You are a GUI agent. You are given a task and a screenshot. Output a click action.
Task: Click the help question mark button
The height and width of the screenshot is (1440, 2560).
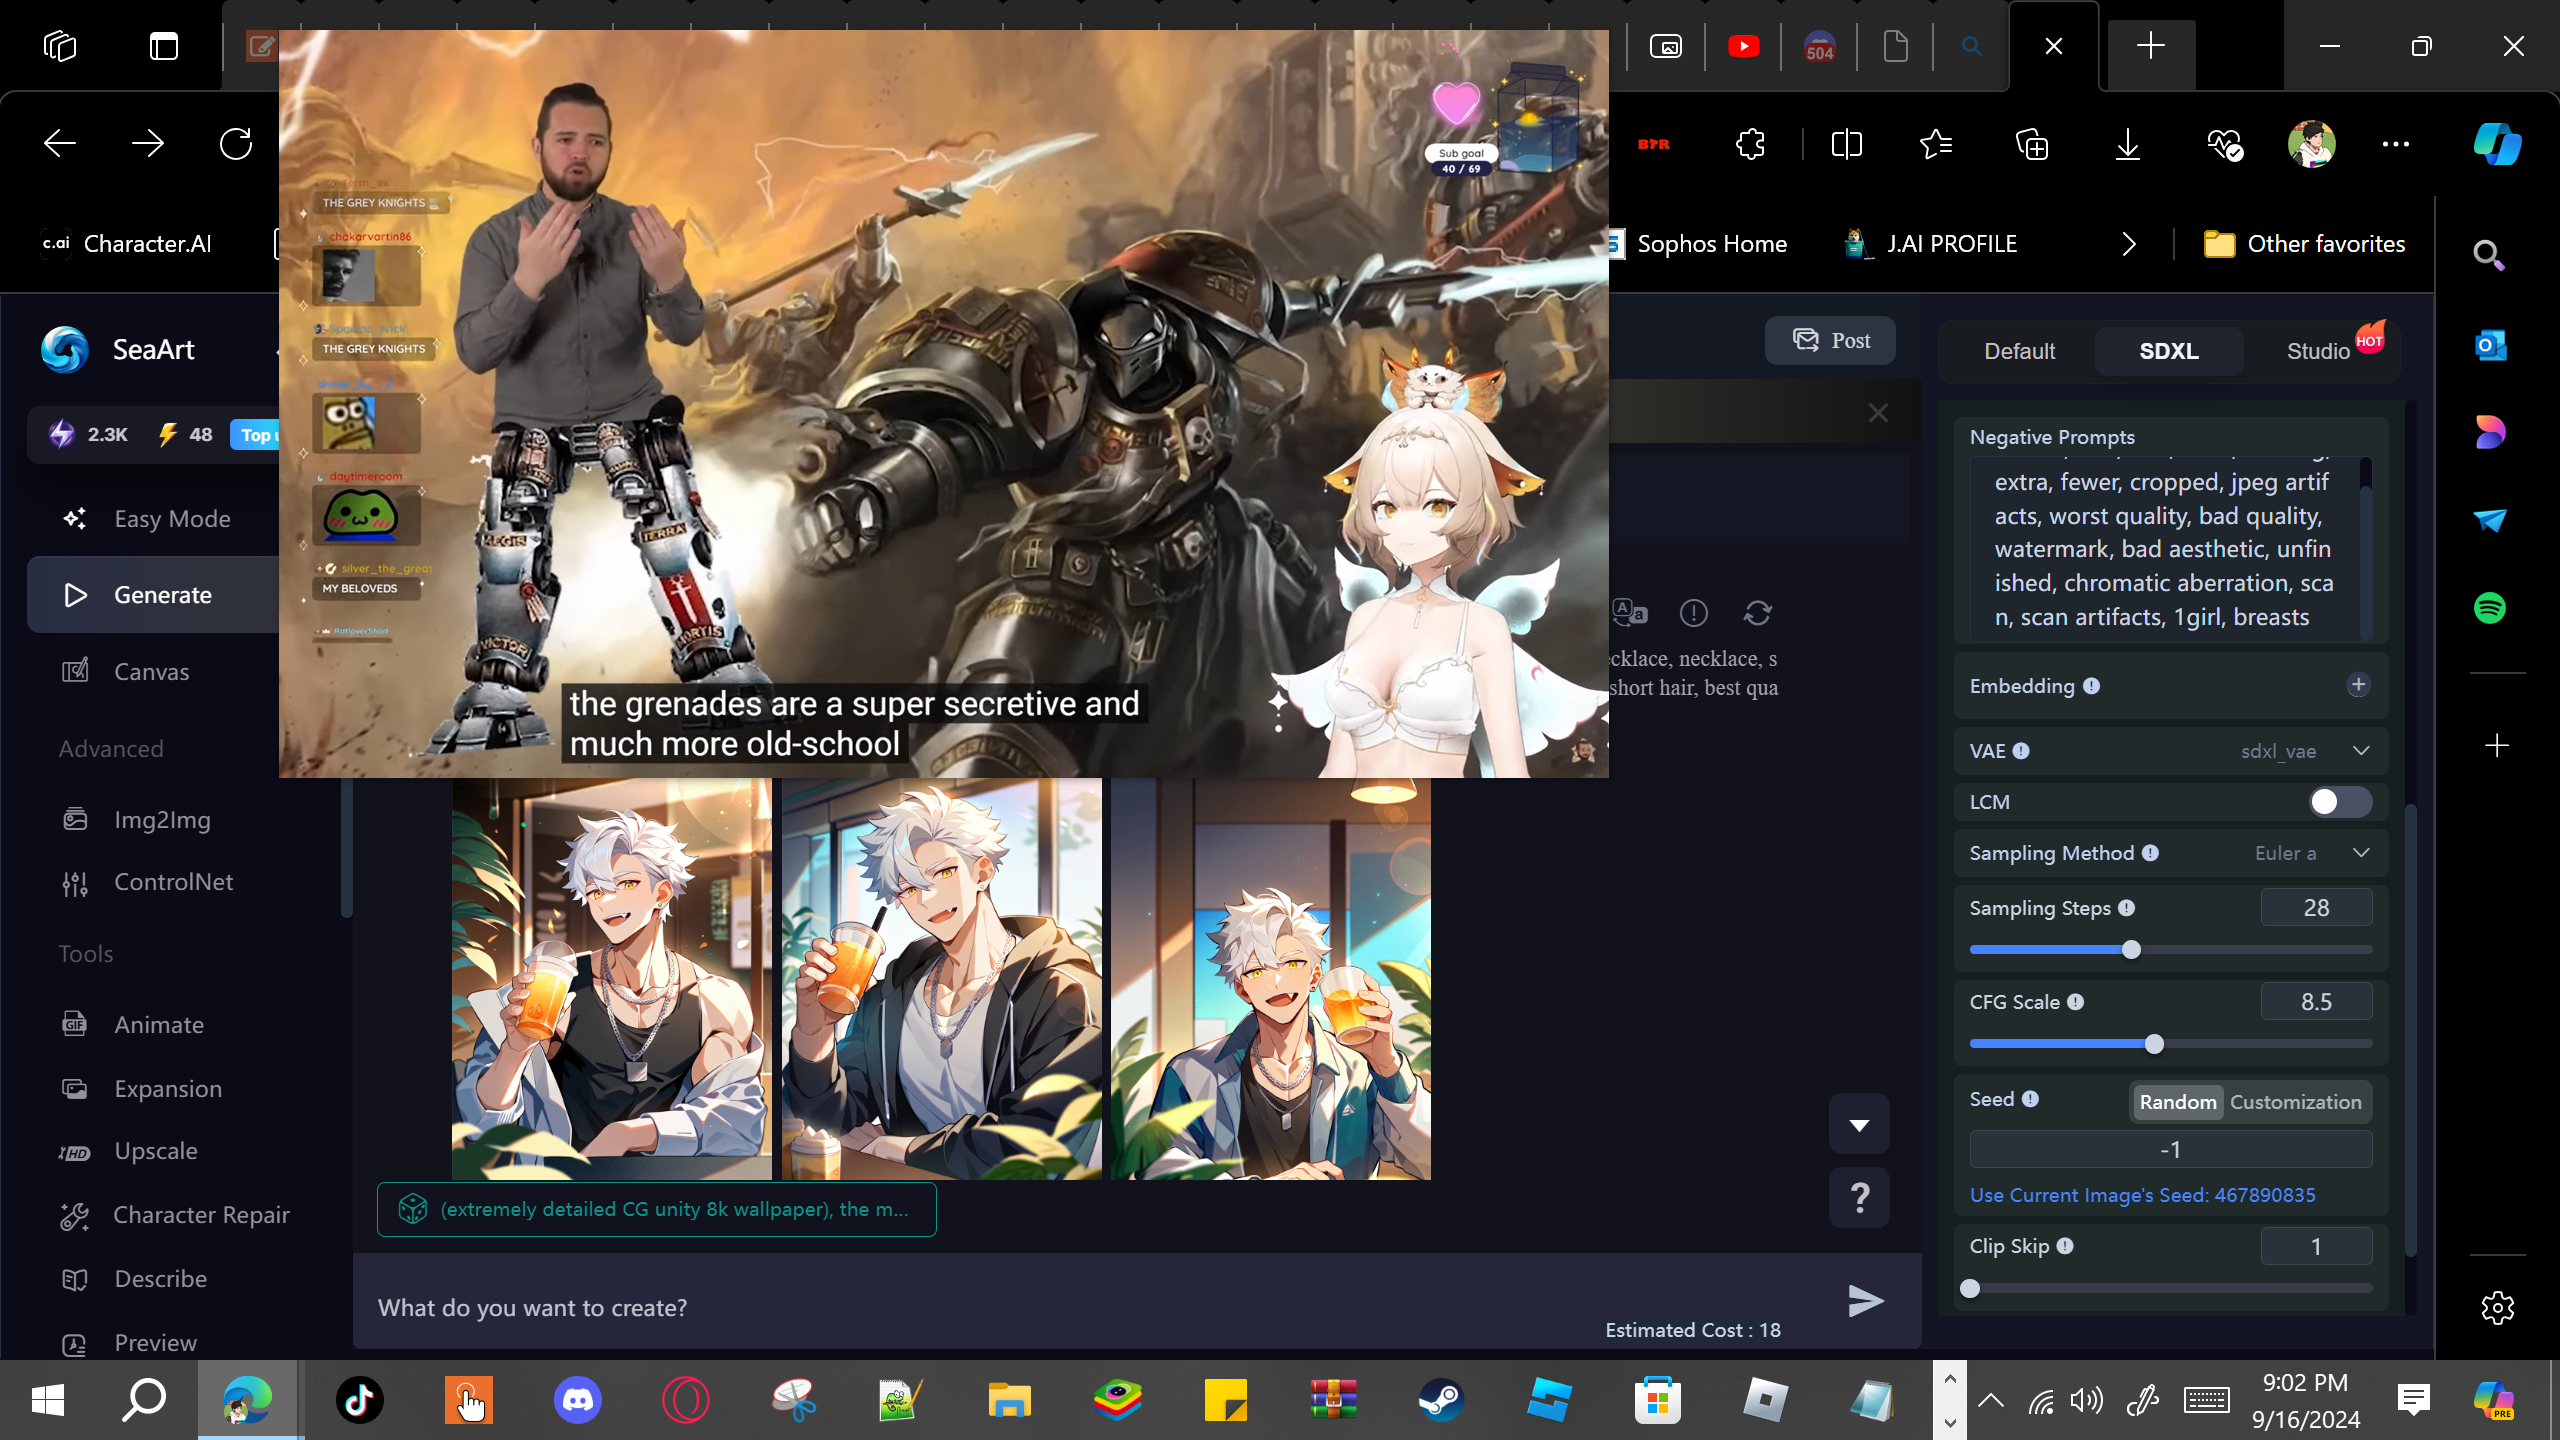point(1859,1197)
